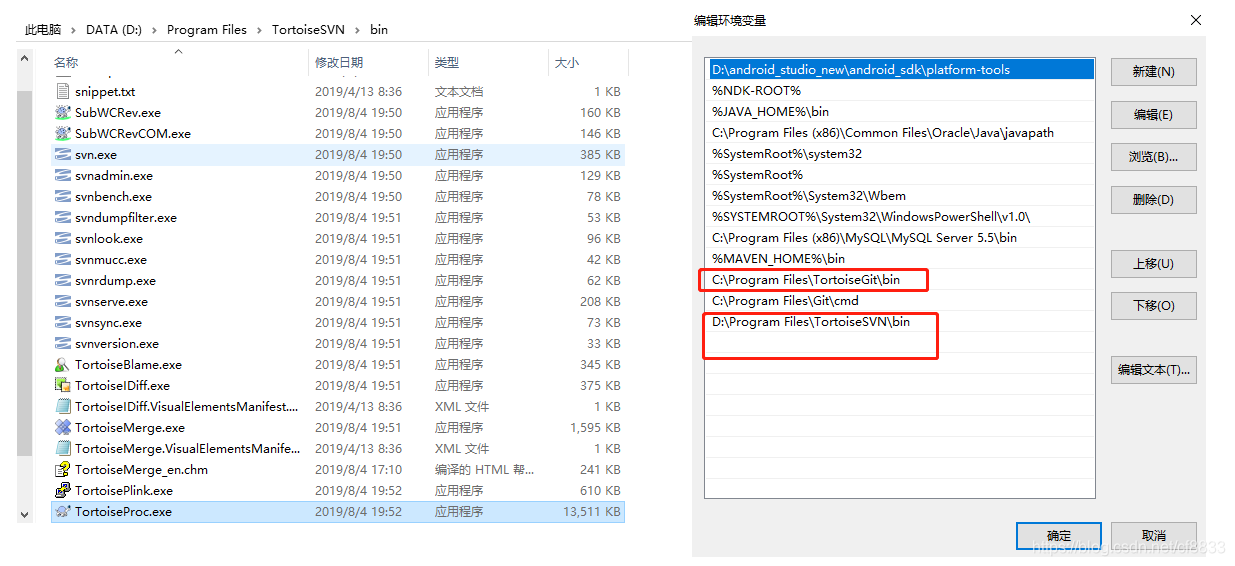Click the 编辑(E) button
Screen dimensions: 1235x566
point(1153,115)
